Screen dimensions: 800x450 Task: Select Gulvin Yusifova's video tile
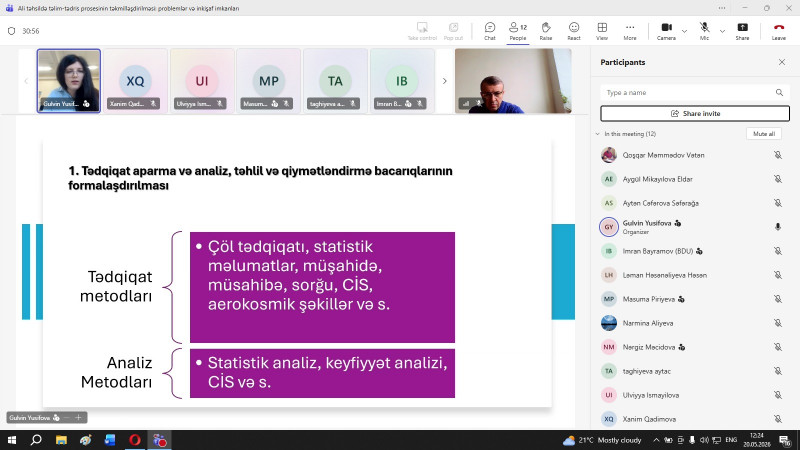(68, 81)
